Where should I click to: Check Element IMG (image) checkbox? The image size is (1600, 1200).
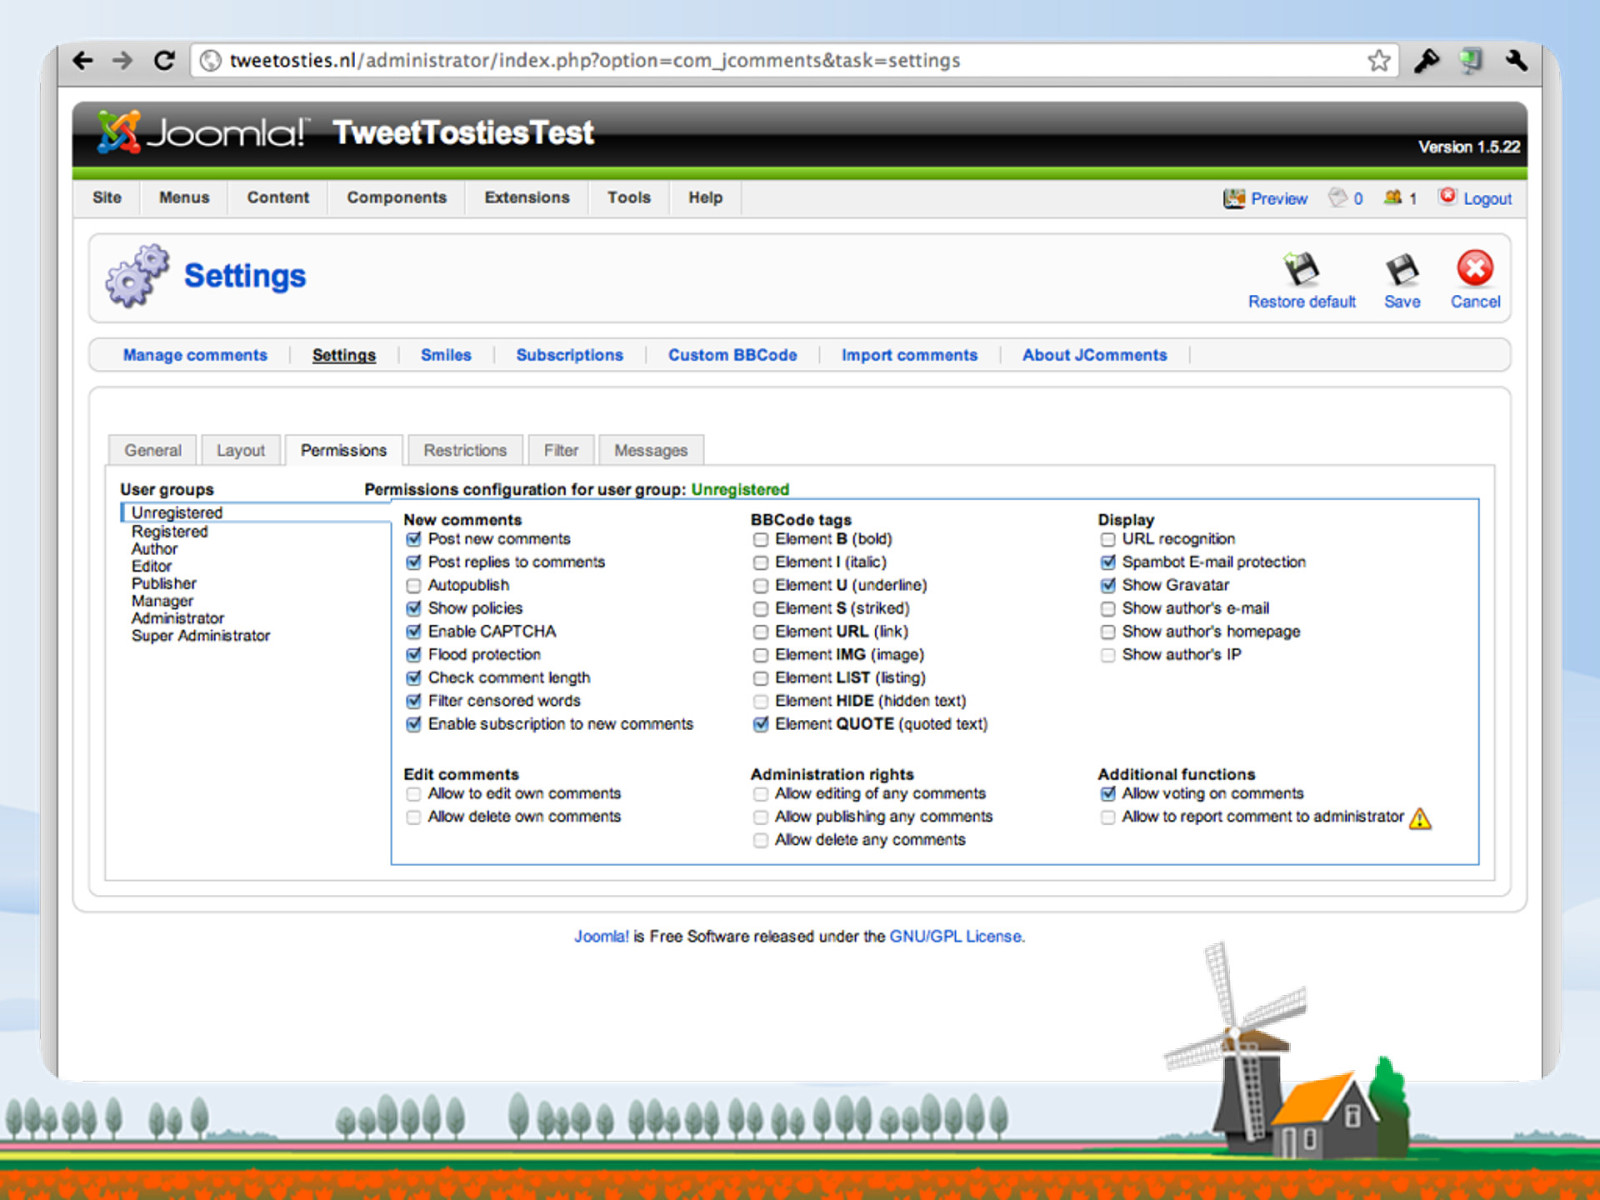tap(761, 655)
